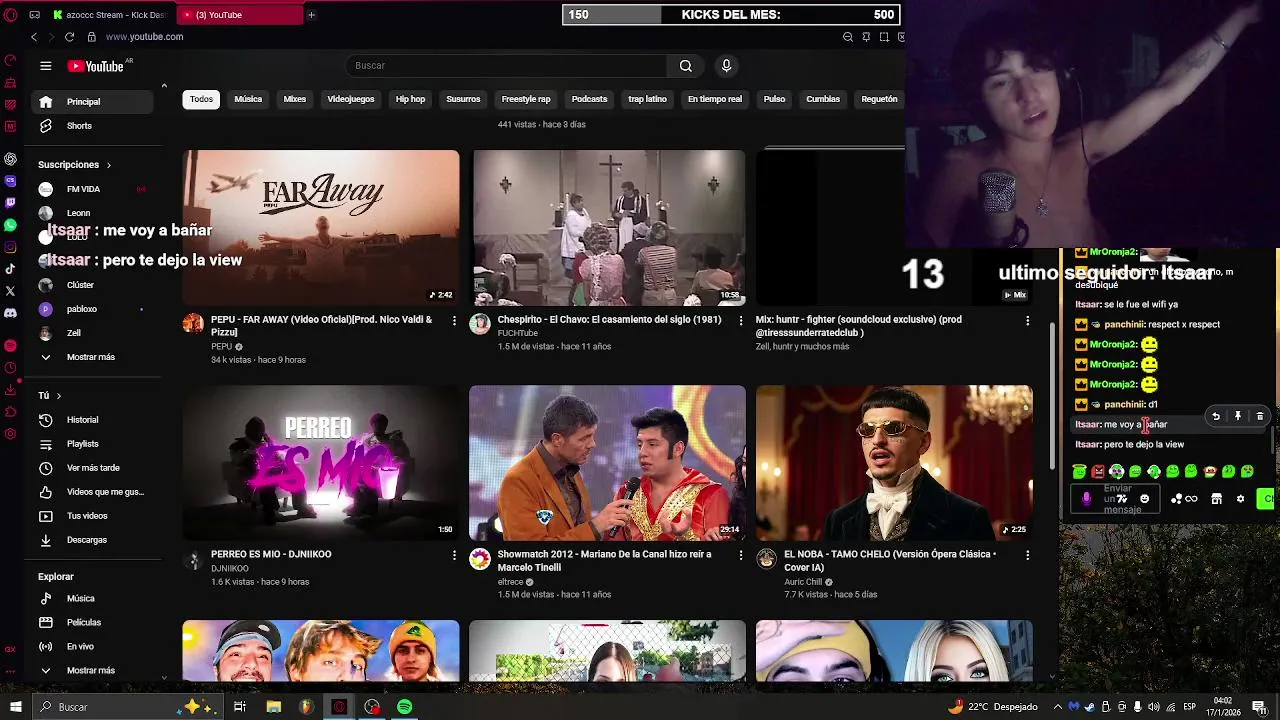Start voice search with the microphone icon
This screenshot has height=720, width=1280.
coord(726,66)
